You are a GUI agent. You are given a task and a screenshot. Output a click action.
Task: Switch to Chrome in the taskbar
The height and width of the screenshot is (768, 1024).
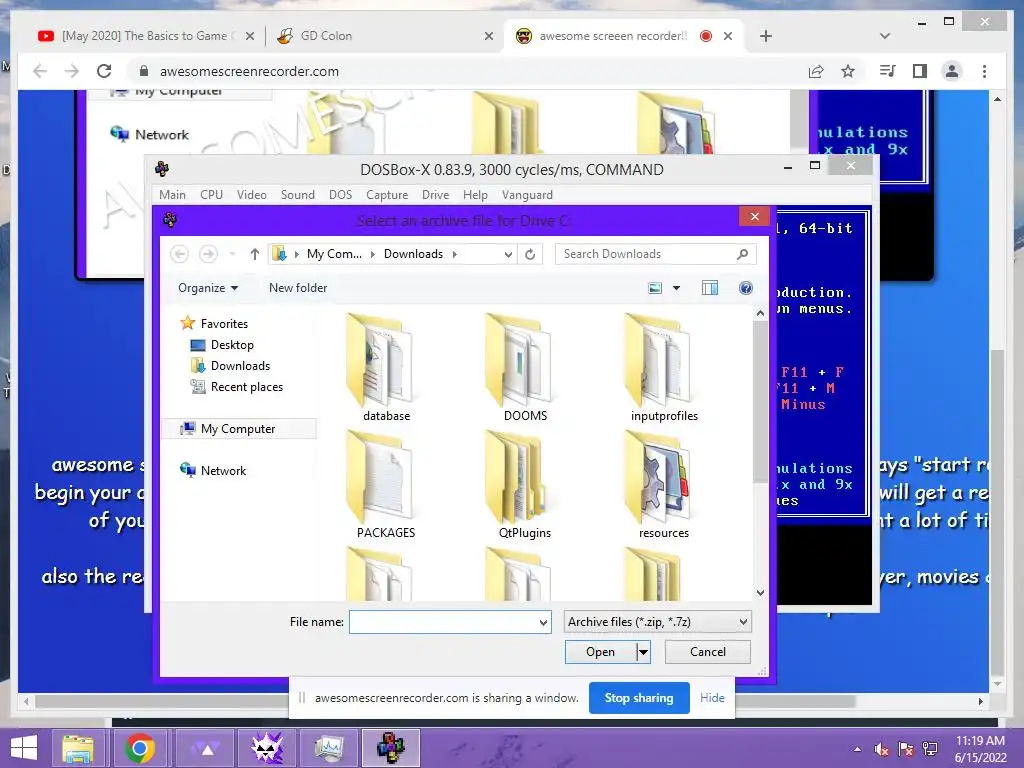coord(140,748)
